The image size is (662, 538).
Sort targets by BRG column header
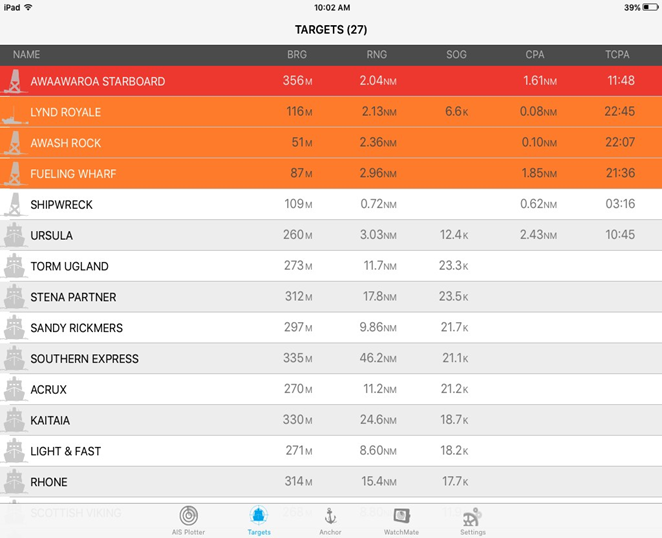(x=297, y=54)
